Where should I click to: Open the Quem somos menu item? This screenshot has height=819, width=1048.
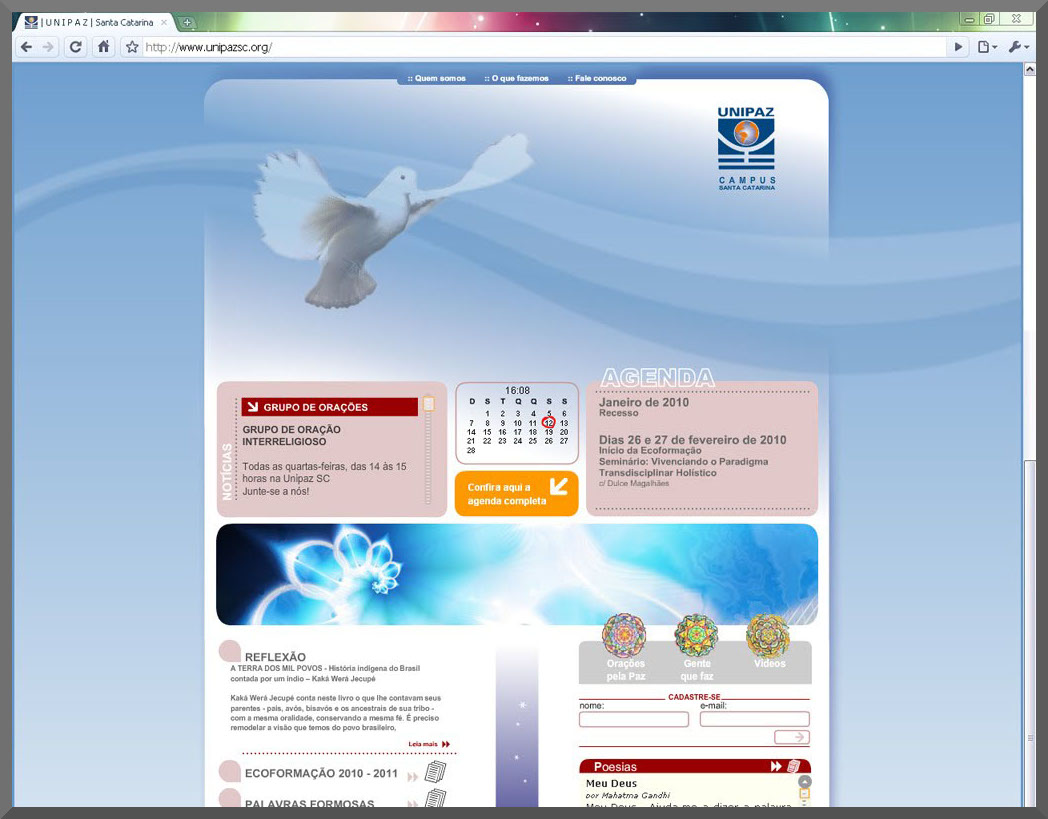tap(436, 78)
